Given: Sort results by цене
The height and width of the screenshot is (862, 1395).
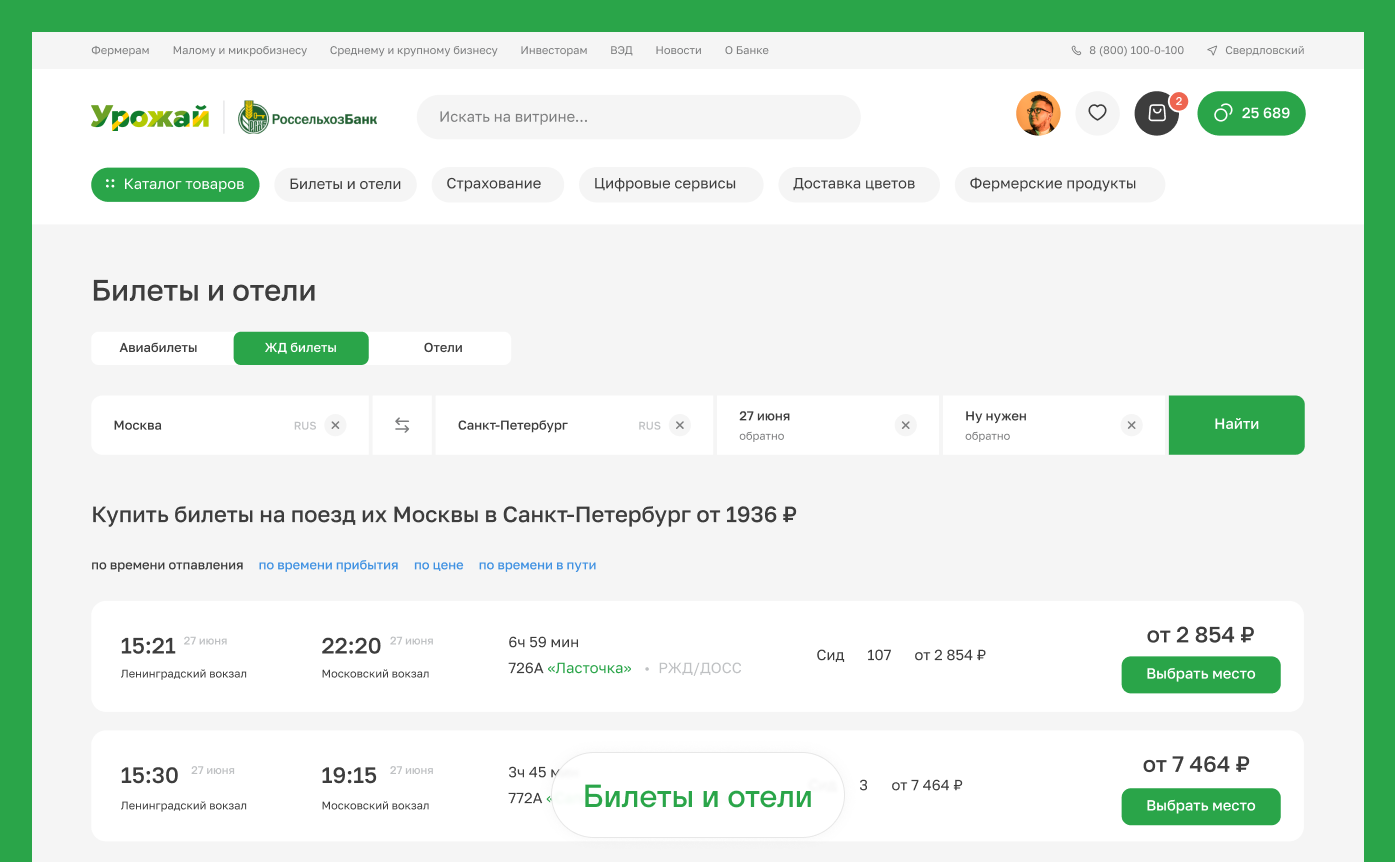Looking at the screenshot, I should coord(438,564).
